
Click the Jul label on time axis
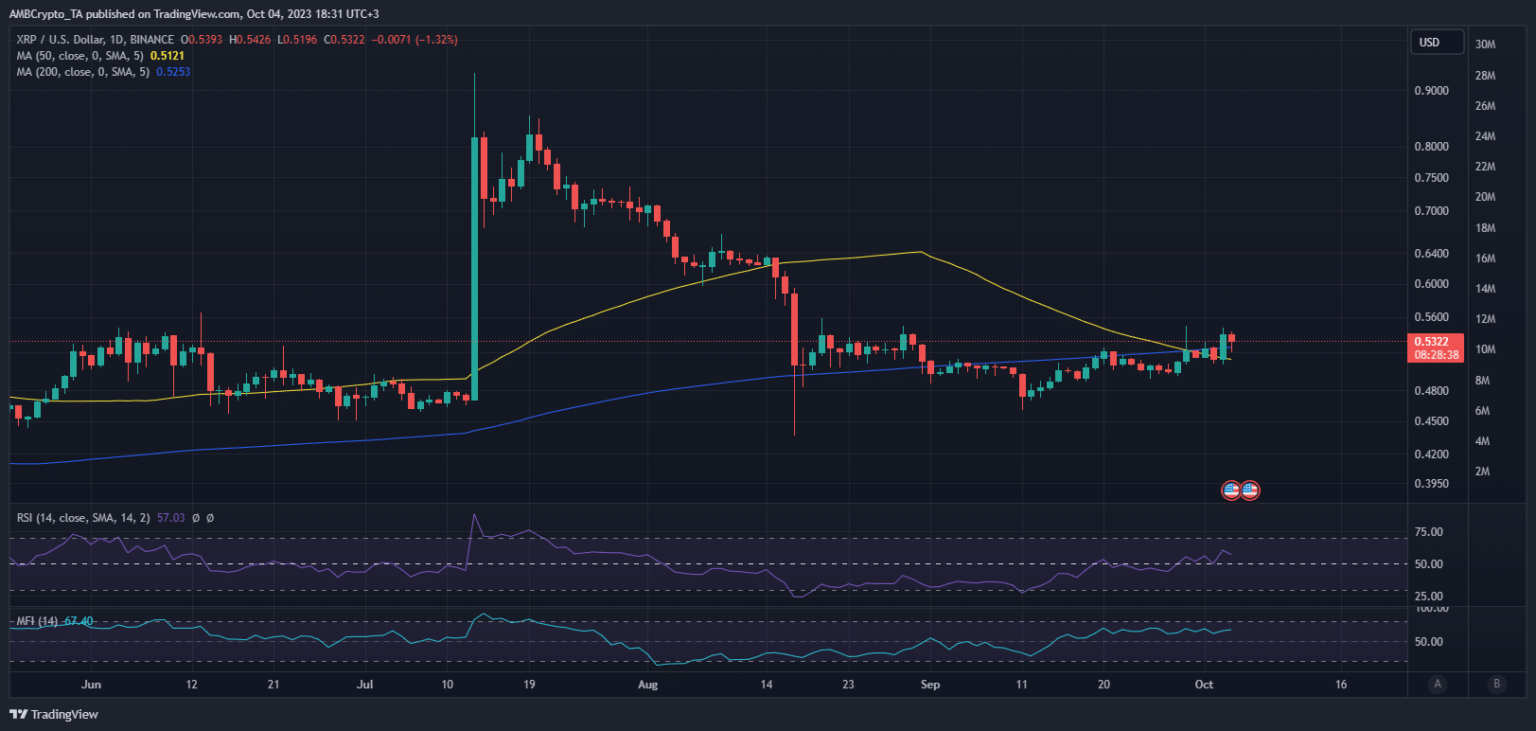(x=365, y=684)
